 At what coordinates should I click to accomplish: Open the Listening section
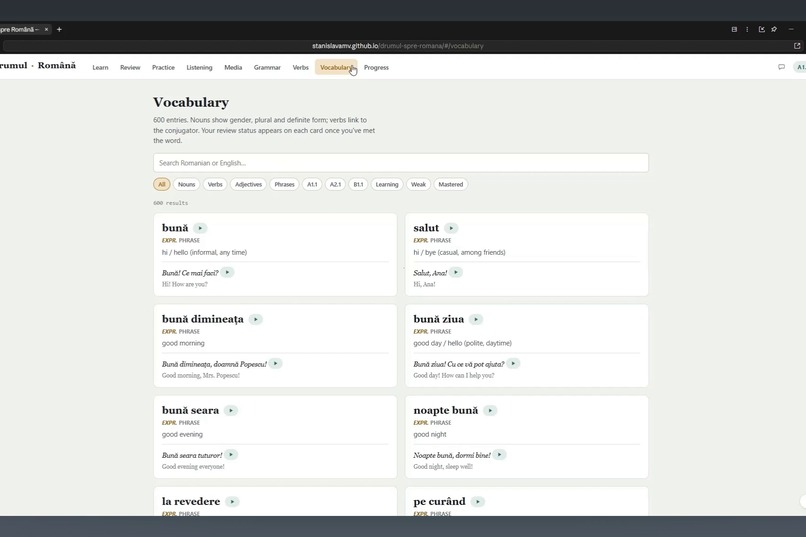(199, 67)
